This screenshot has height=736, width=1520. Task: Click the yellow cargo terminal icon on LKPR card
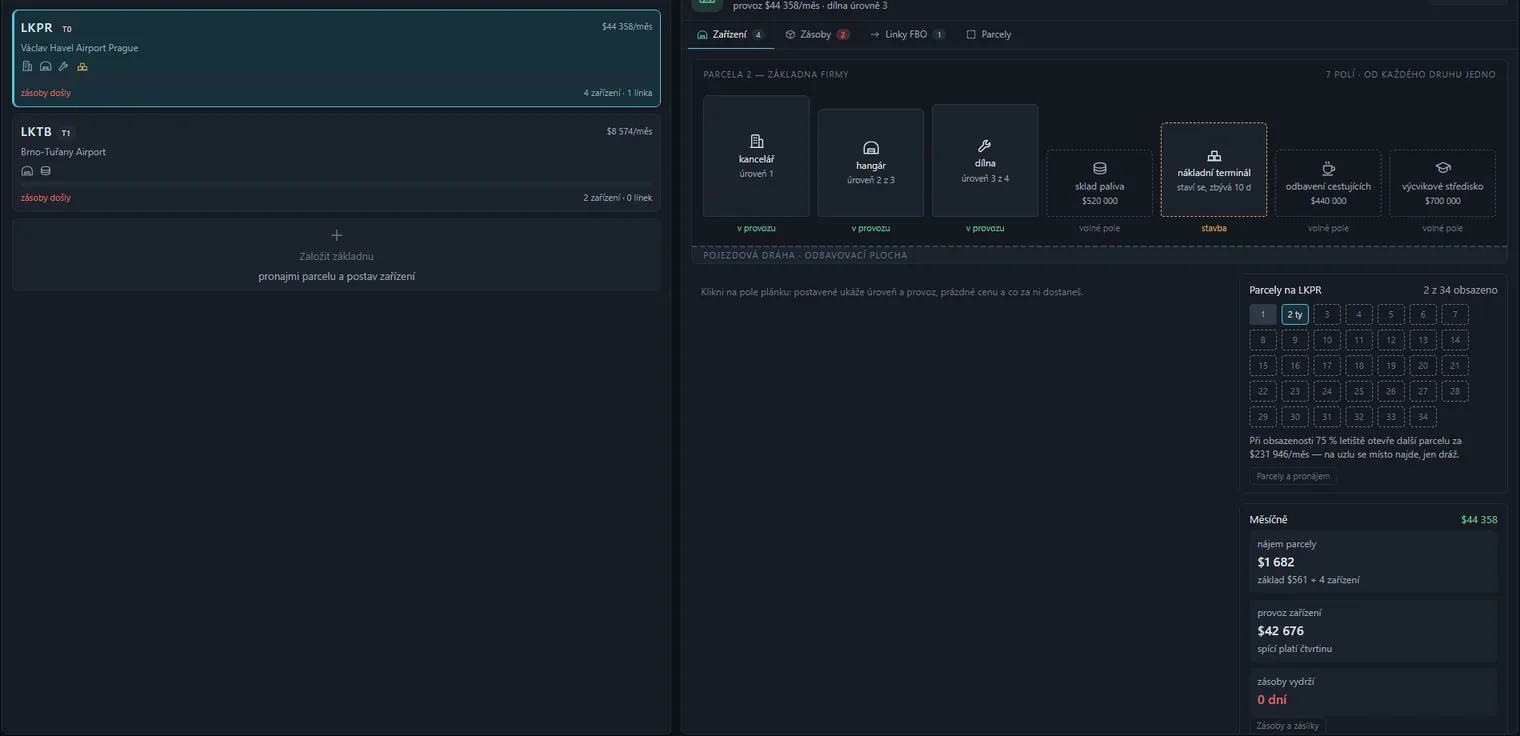(x=82, y=66)
